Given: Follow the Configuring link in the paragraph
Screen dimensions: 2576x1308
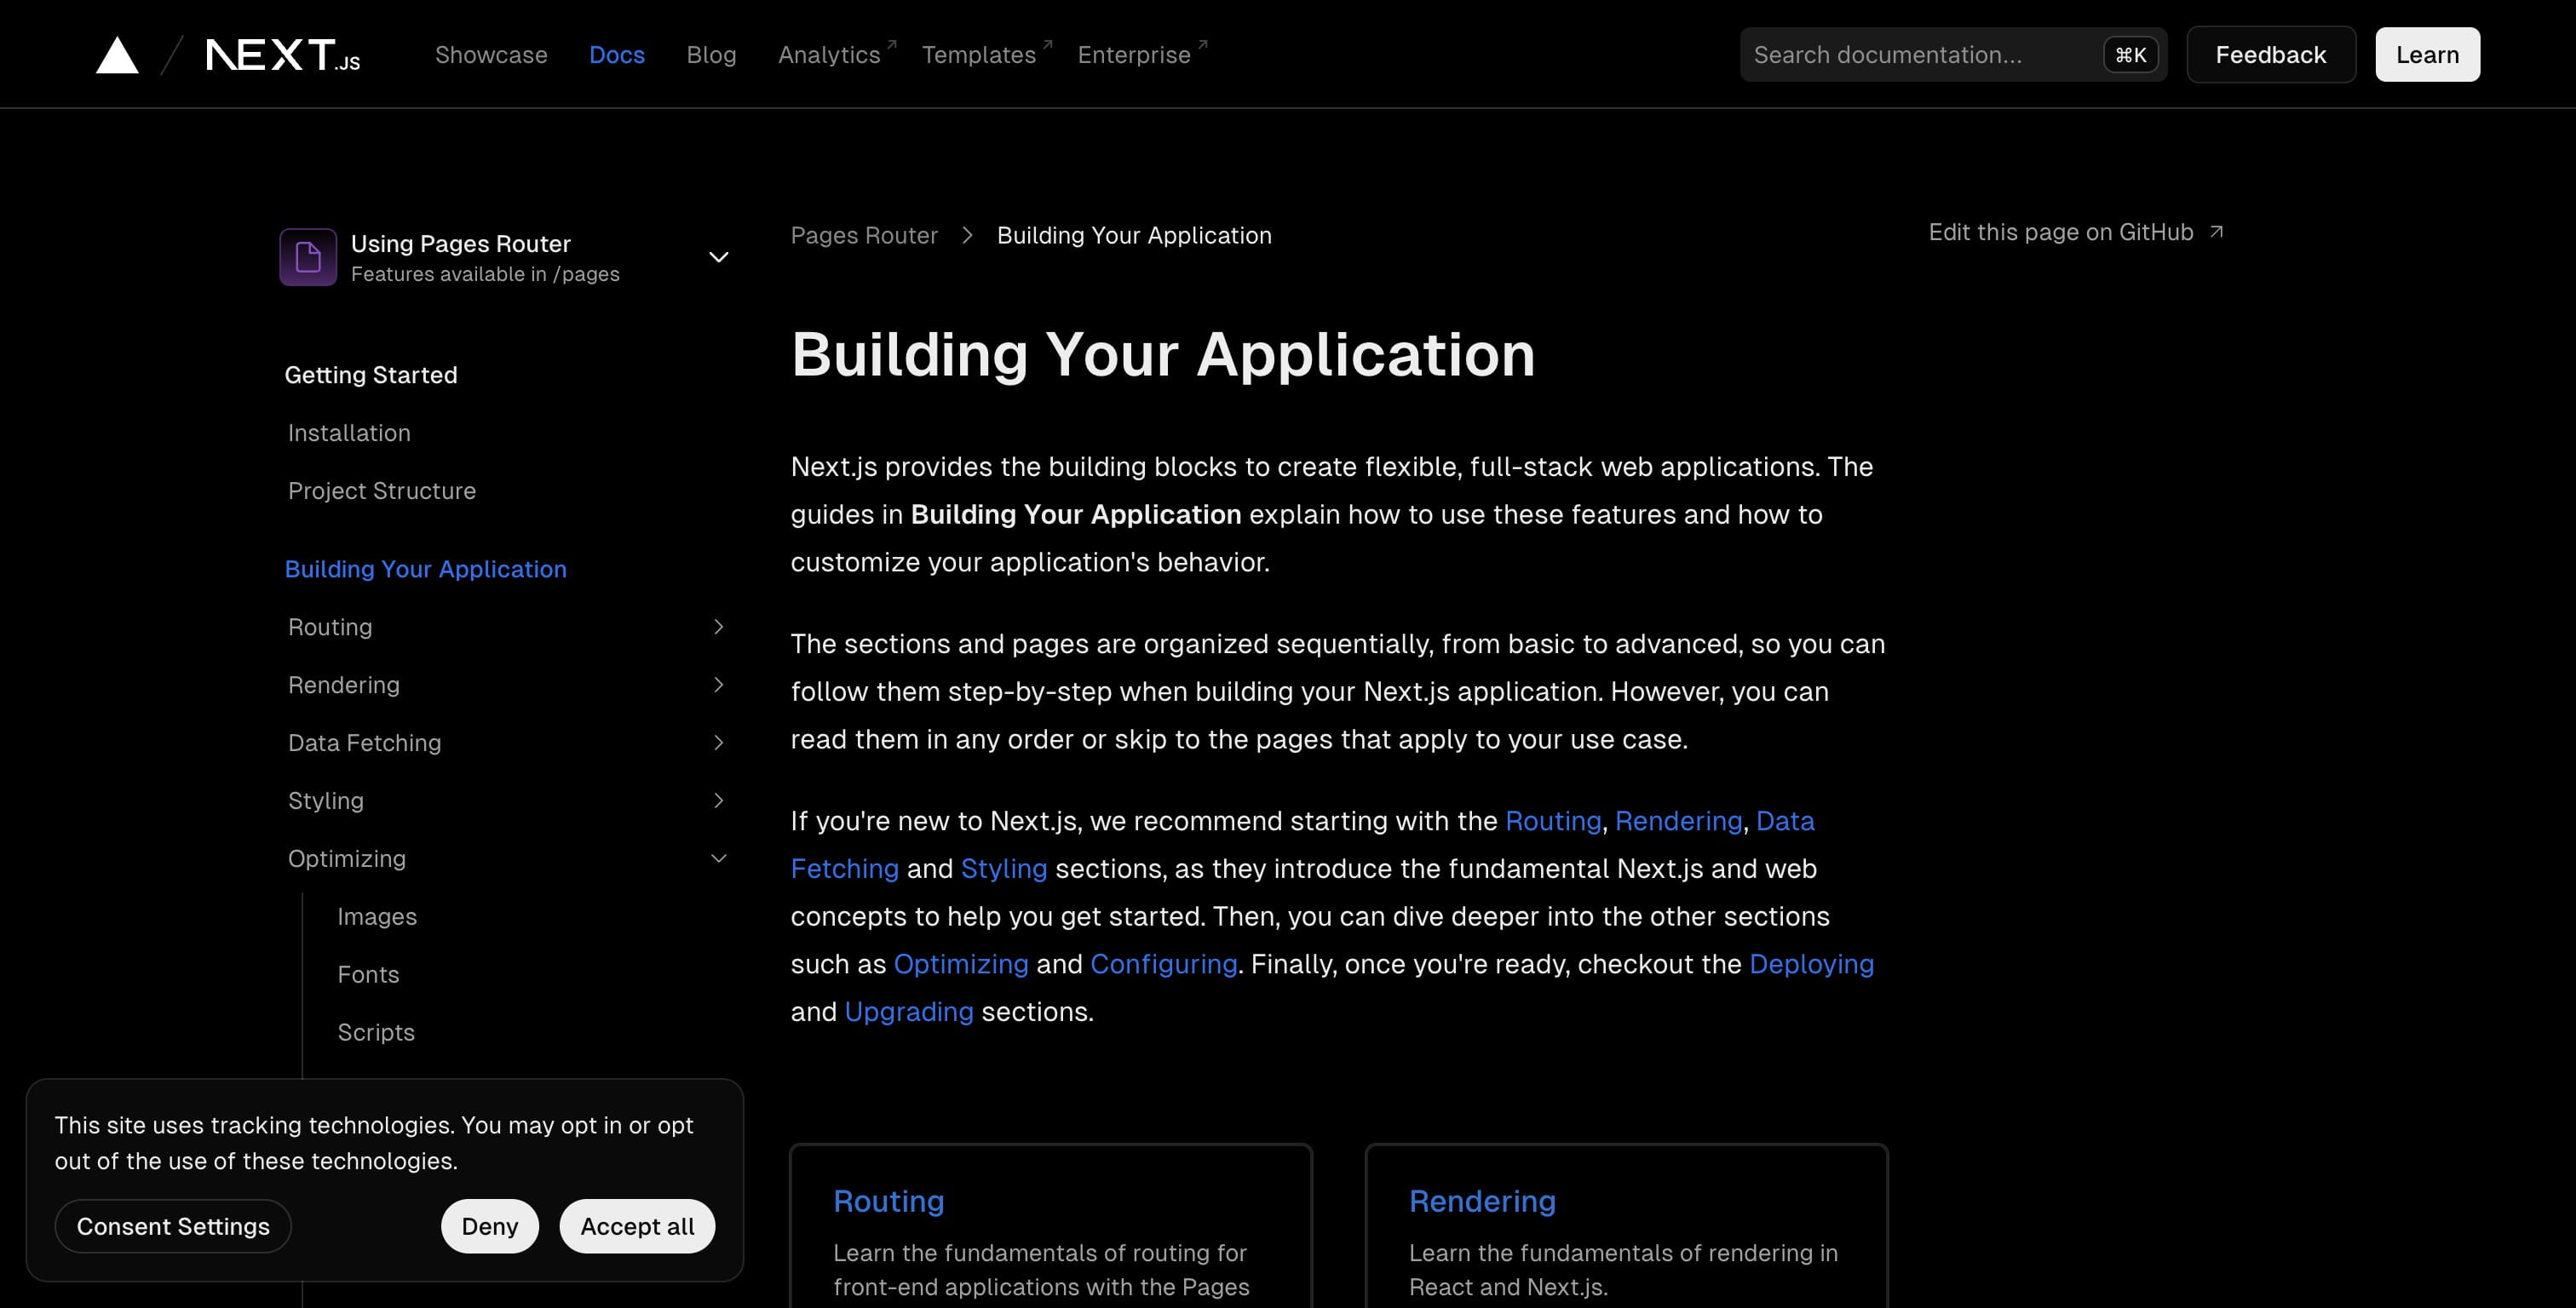Looking at the screenshot, I should (x=1163, y=964).
